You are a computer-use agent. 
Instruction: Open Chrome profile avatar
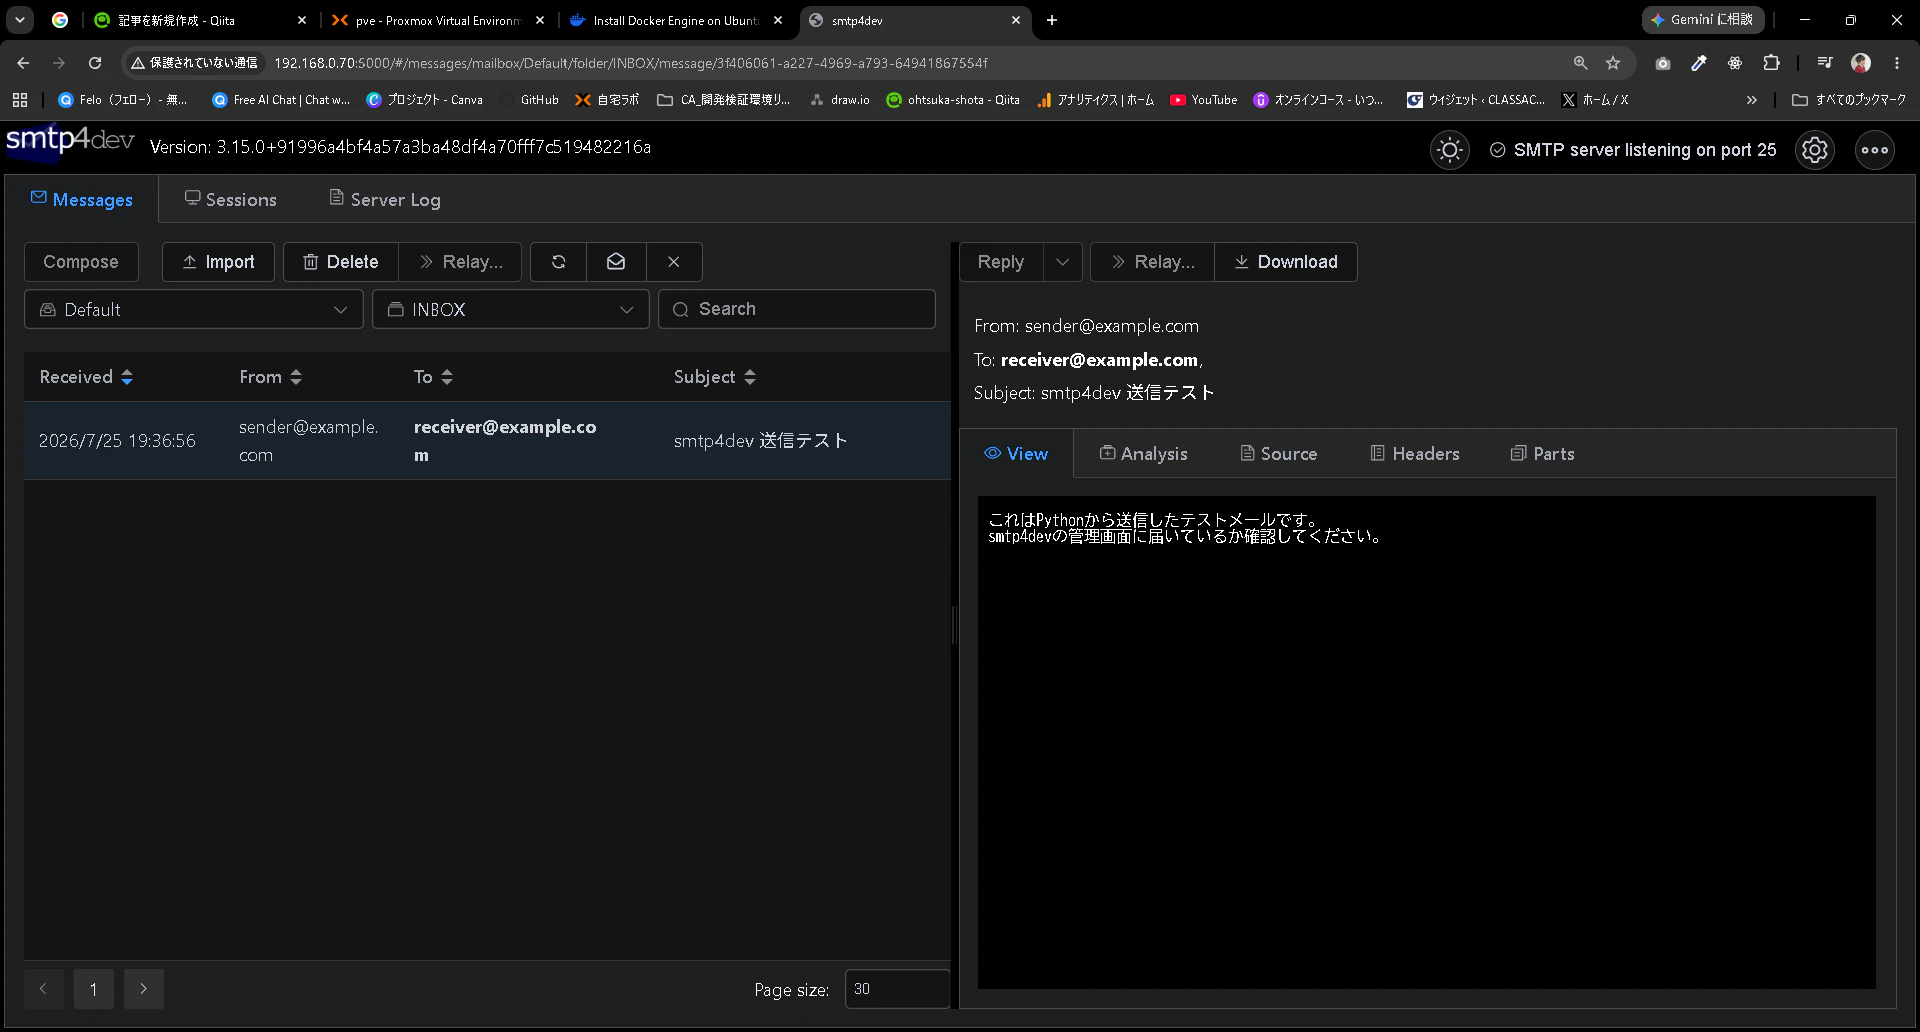pos(1861,63)
